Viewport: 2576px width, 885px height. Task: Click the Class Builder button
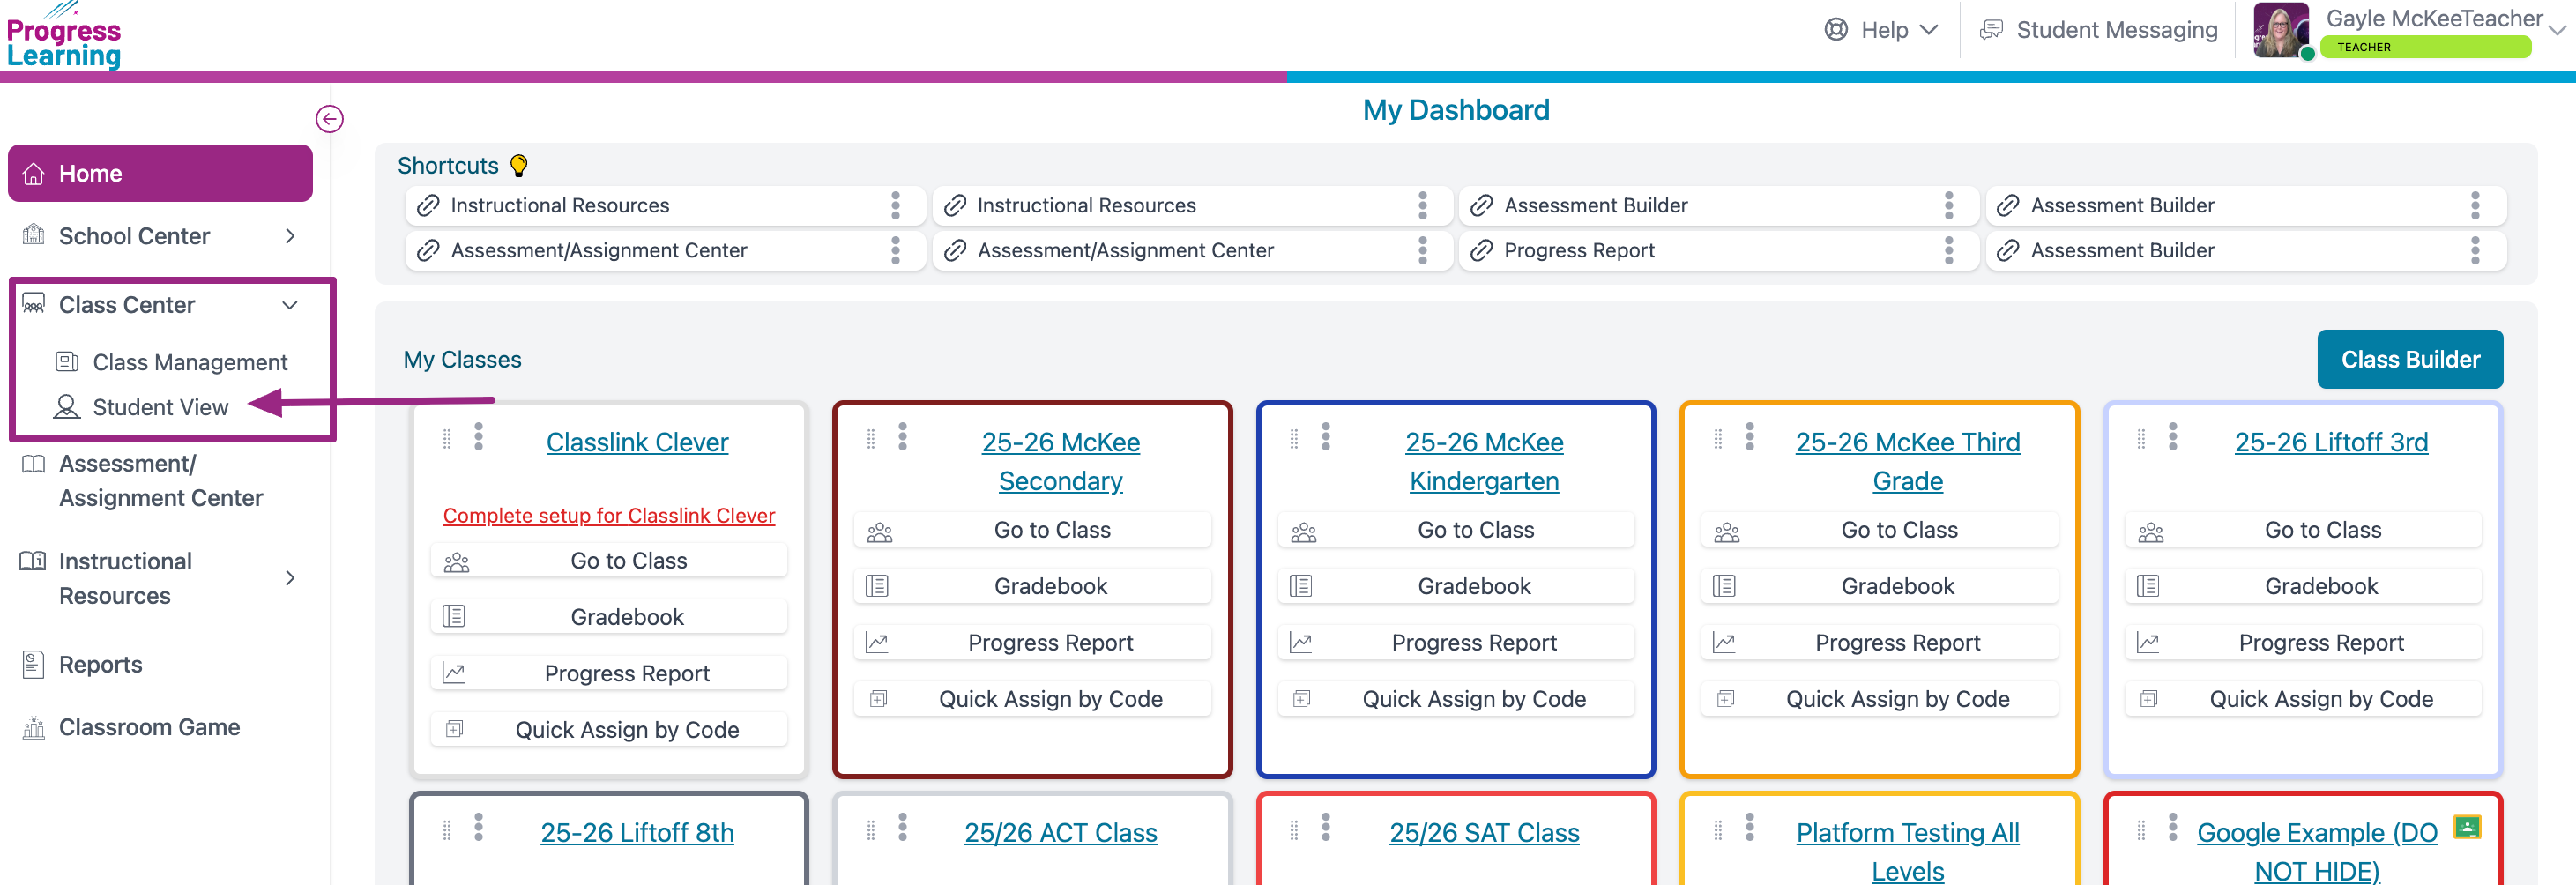tap(2410, 359)
